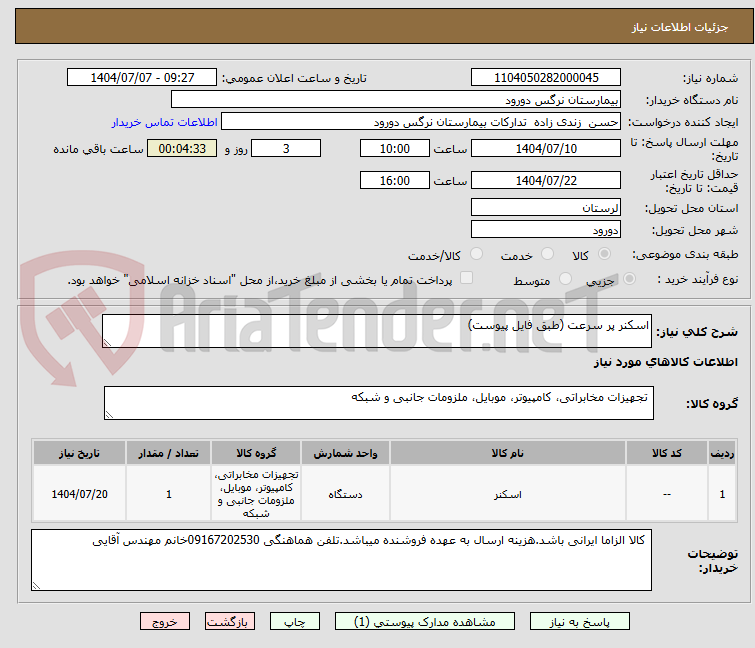Click the اسکنر item name cell
Viewport: 755px width, 648px height.
508,494
